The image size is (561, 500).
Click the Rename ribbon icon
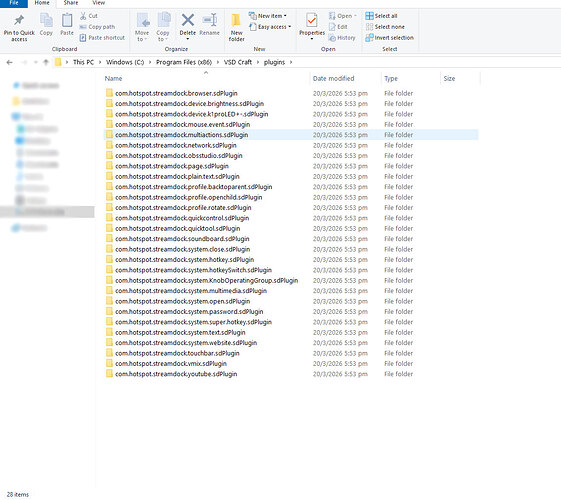pyautogui.click(x=210, y=20)
